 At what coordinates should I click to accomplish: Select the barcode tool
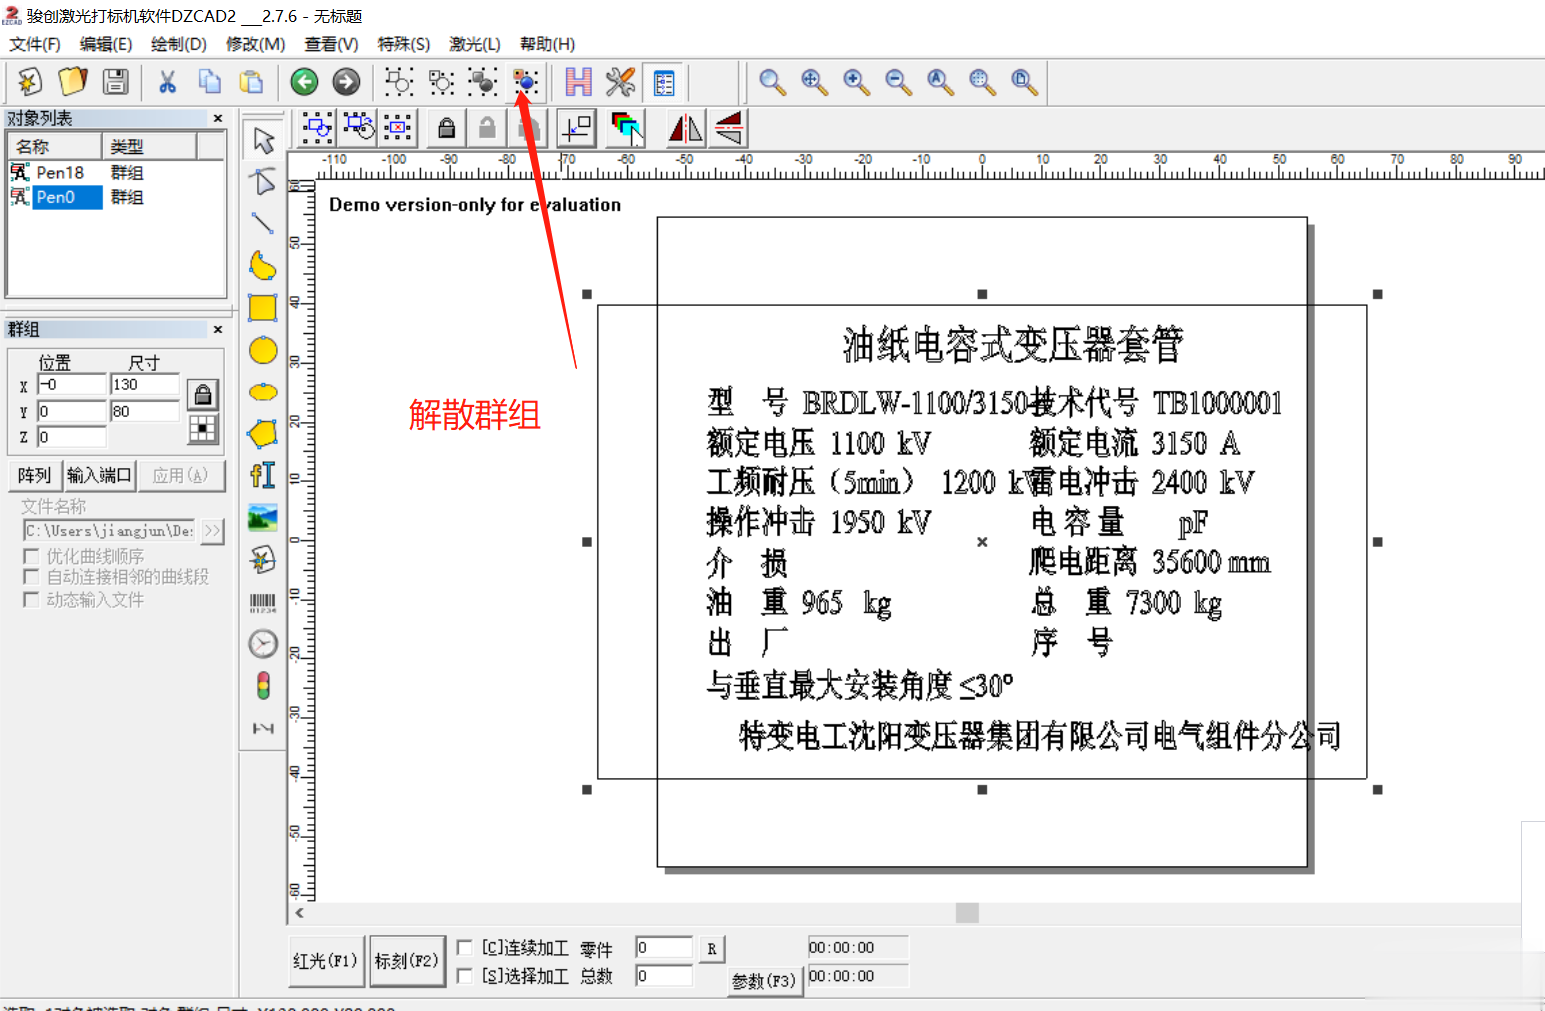[263, 602]
